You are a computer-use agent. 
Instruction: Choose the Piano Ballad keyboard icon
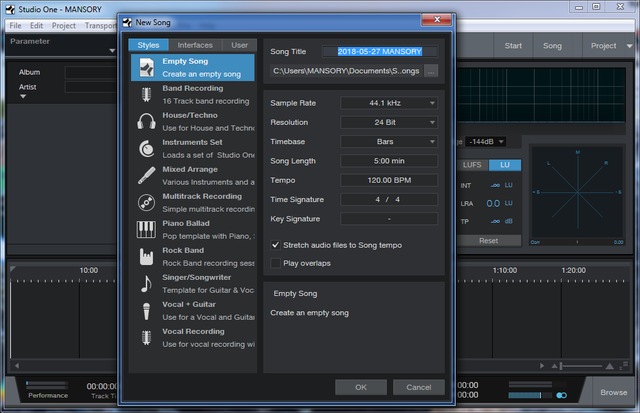click(x=145, y=229)
